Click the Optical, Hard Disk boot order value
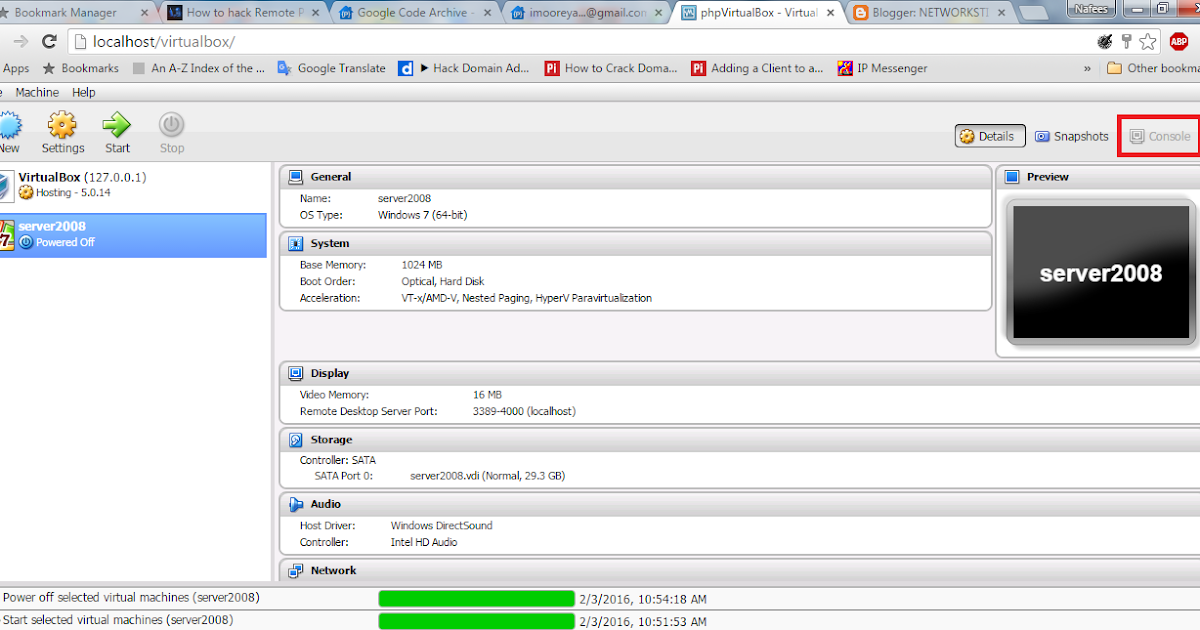 point(443,282)
